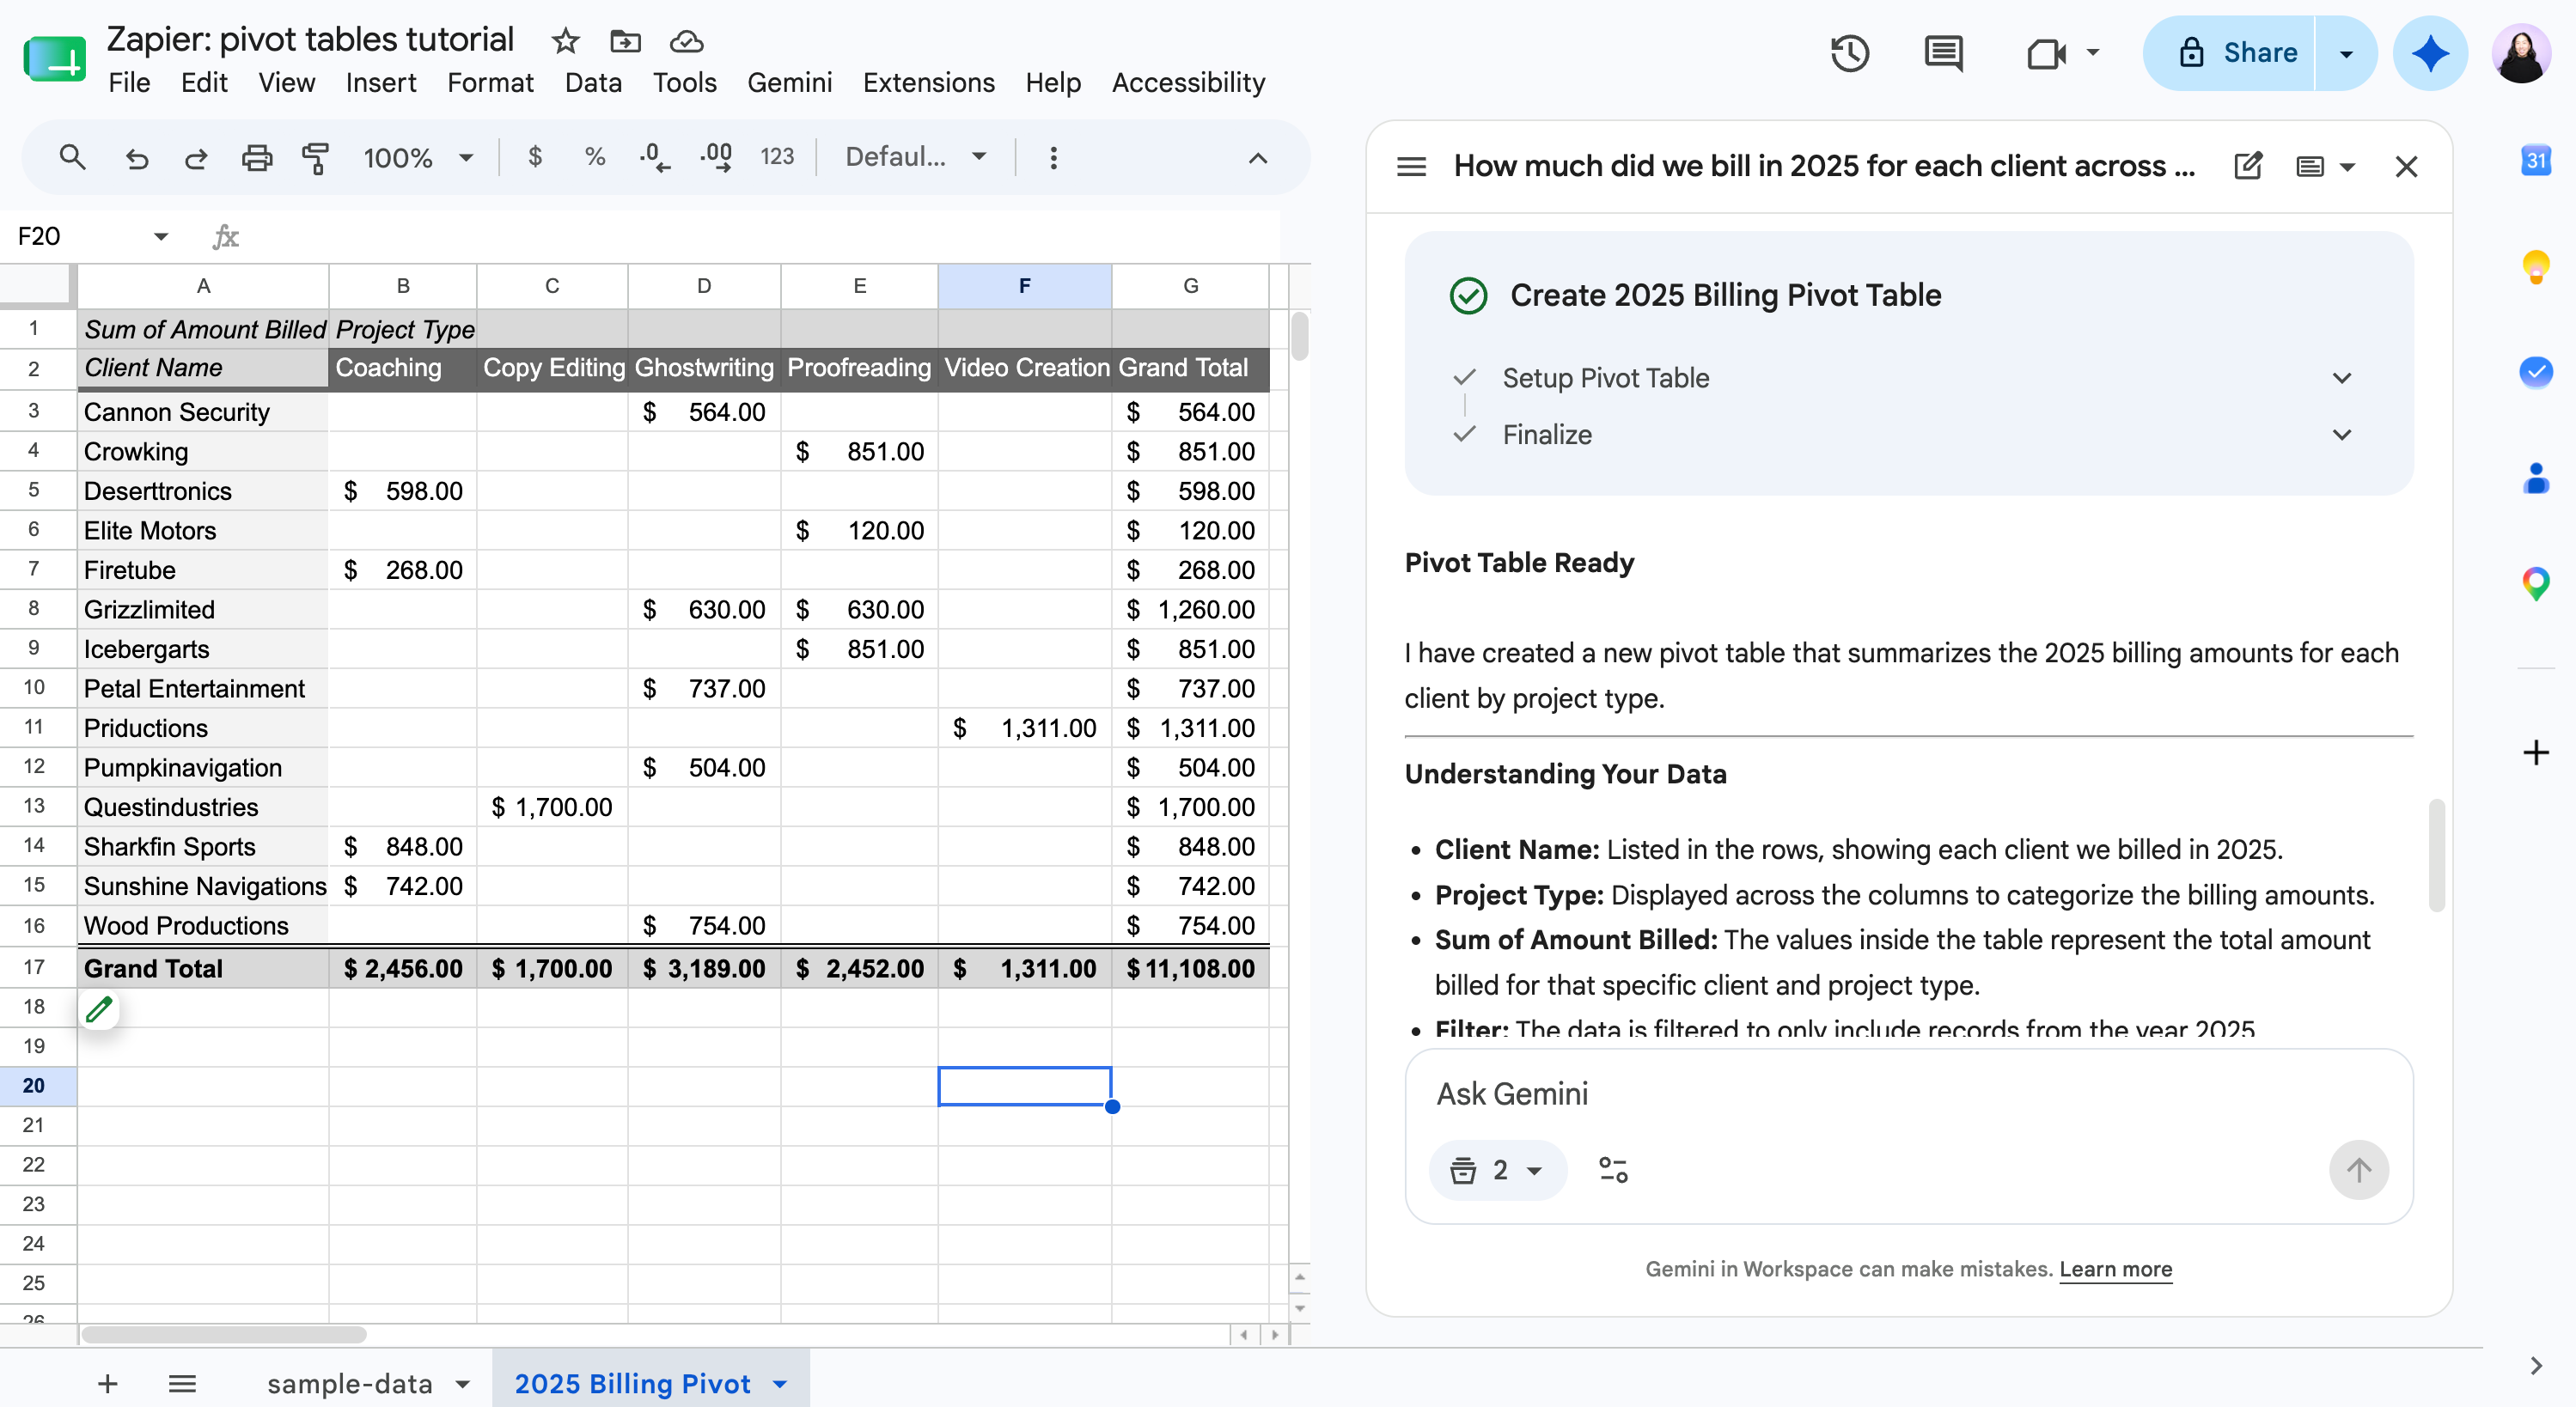
Task: Expand the Setup Pivot Table step
Action: [2341, 378]
